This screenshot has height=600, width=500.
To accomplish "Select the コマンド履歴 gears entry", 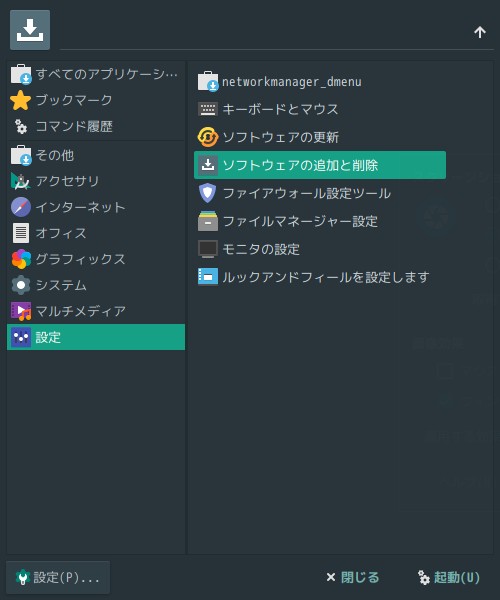I will 96,126.
